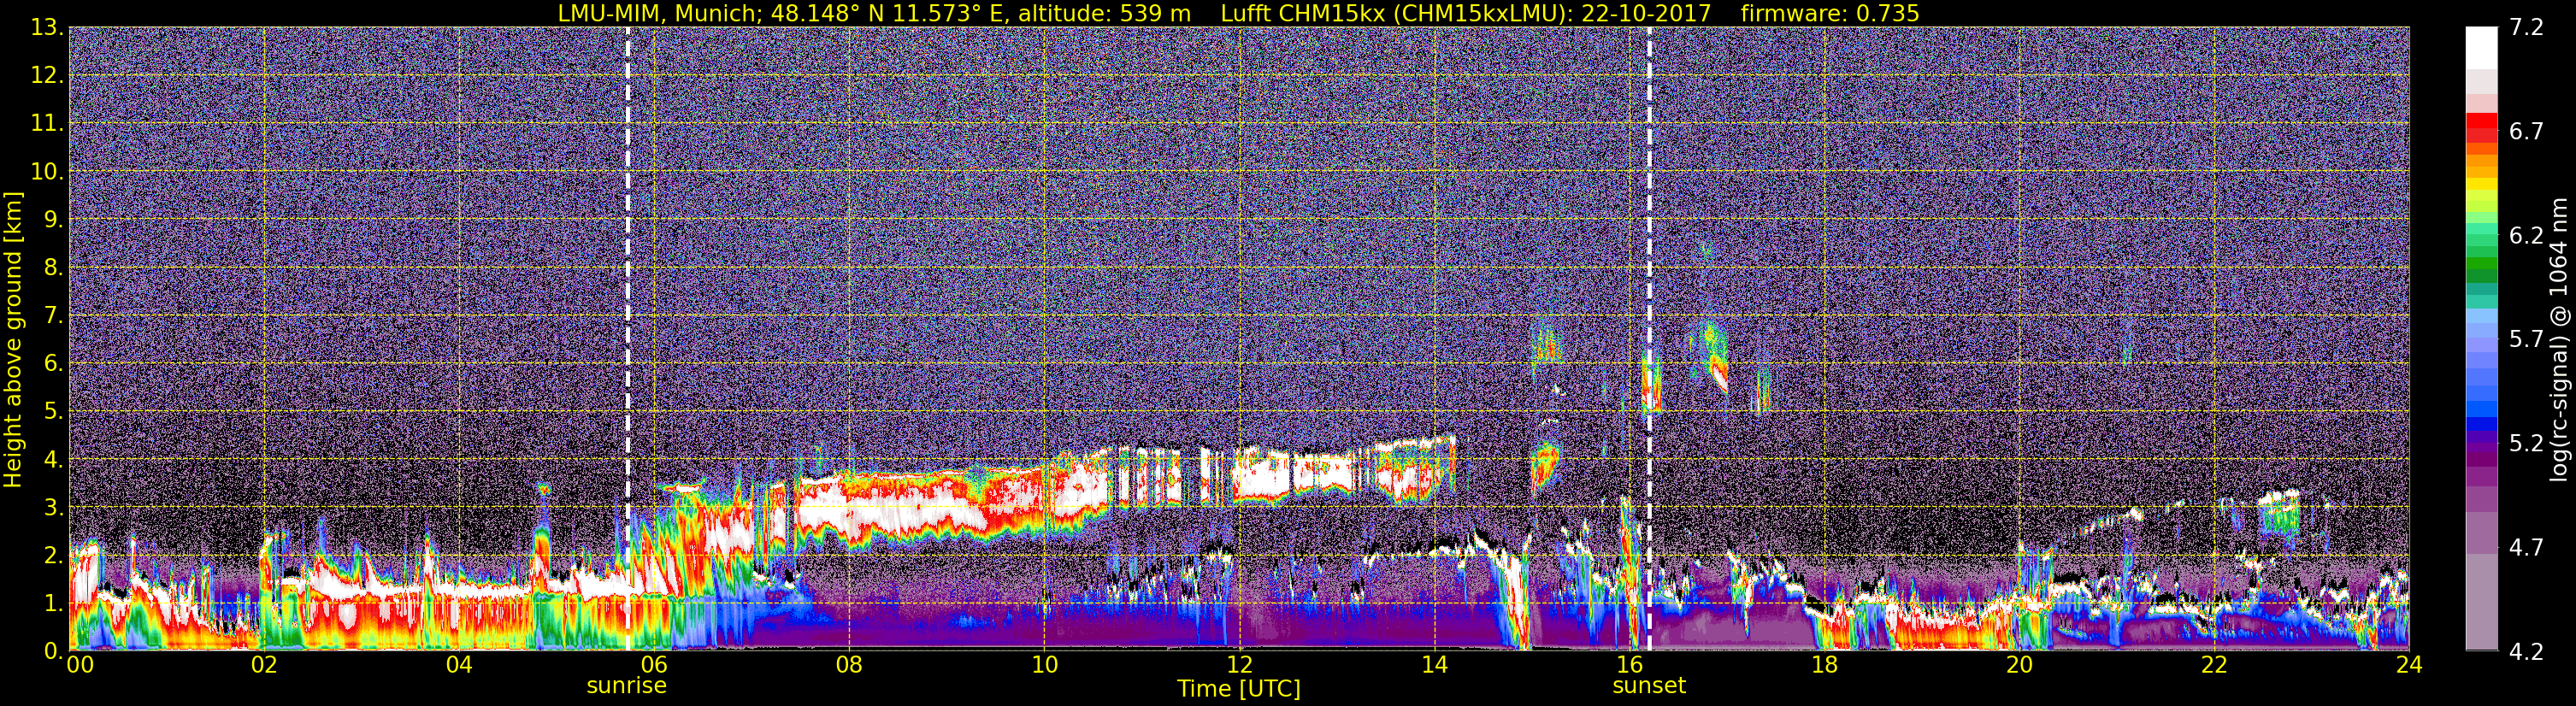Click x-axis tick label '04'

point(459,665)
